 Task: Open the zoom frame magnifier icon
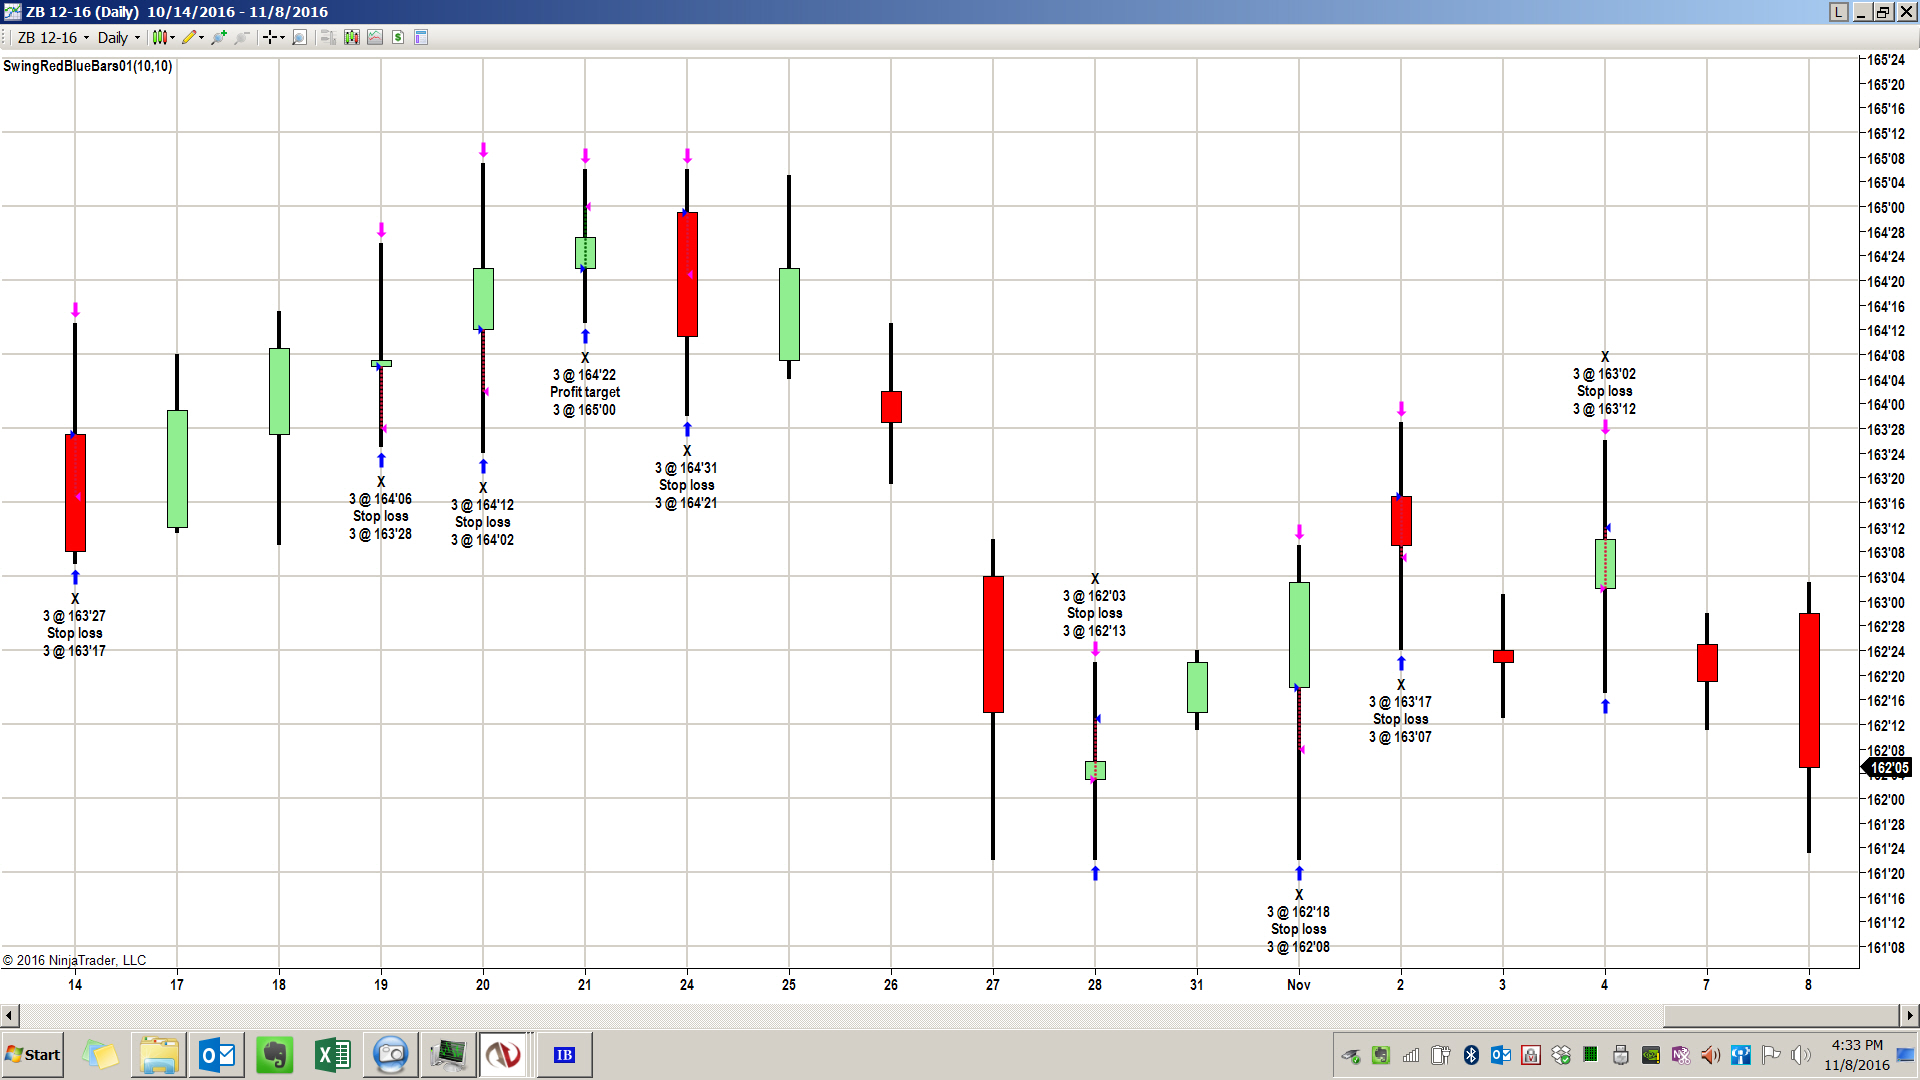(x=299, y=37)
